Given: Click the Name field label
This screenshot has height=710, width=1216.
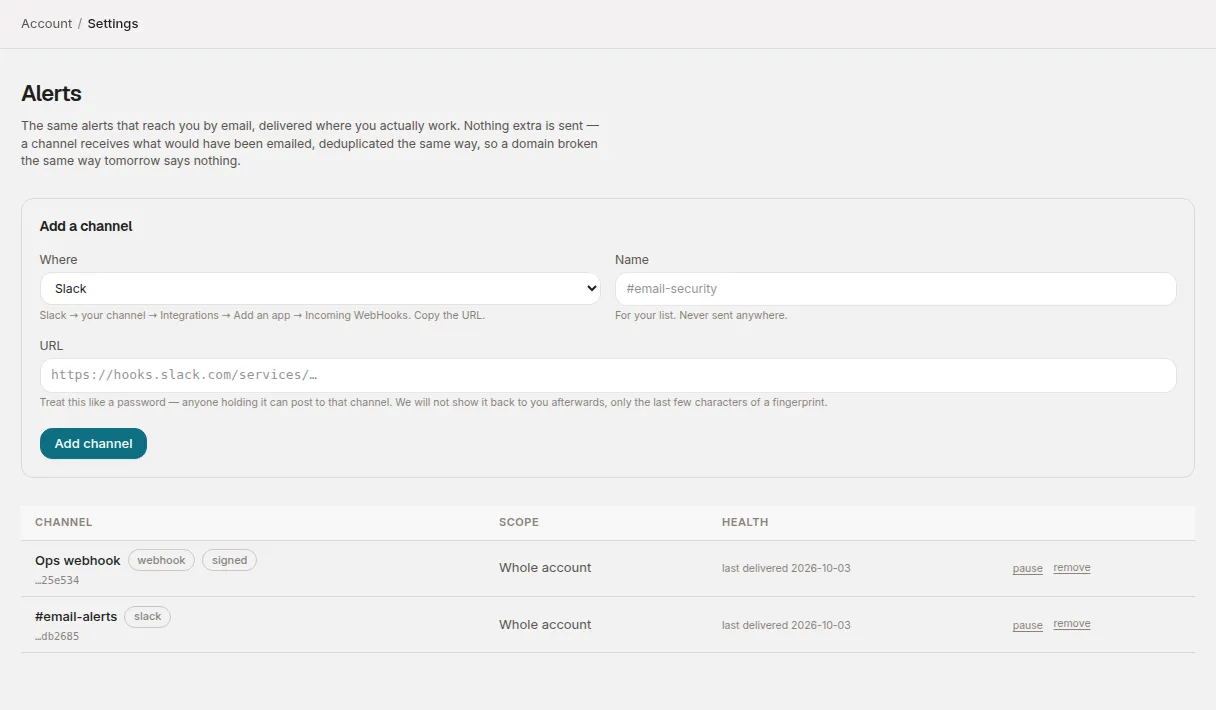Looking at the screenshot, I should (632, 260).
